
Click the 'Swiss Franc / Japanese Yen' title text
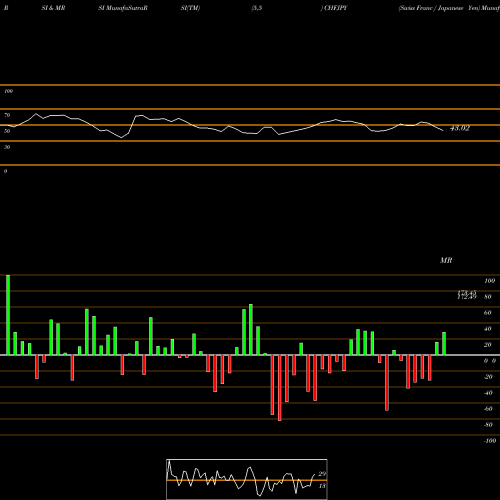439,8
